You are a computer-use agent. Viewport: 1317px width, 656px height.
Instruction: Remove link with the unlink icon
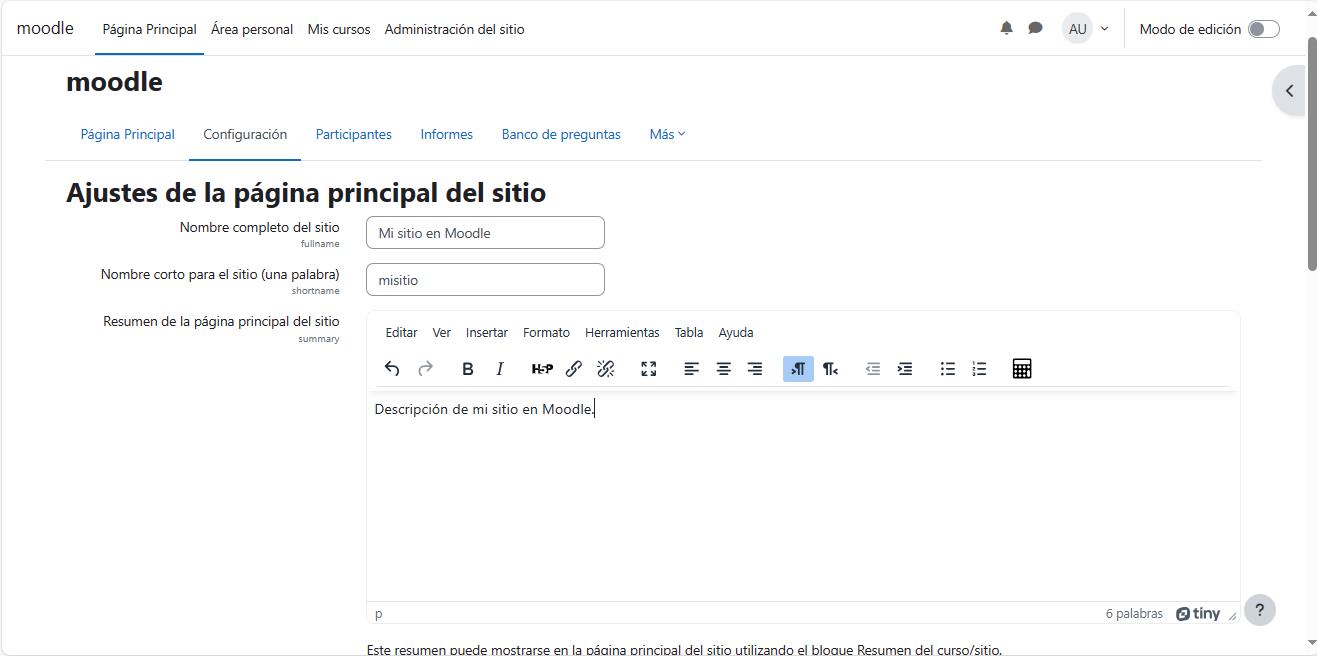(606, 369)
